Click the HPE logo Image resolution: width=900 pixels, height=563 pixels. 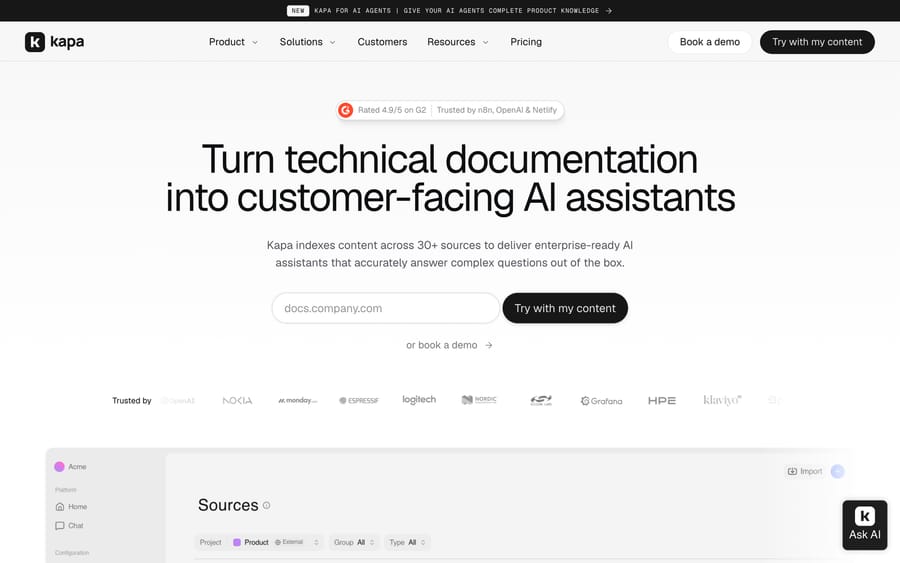coord(662,401)
